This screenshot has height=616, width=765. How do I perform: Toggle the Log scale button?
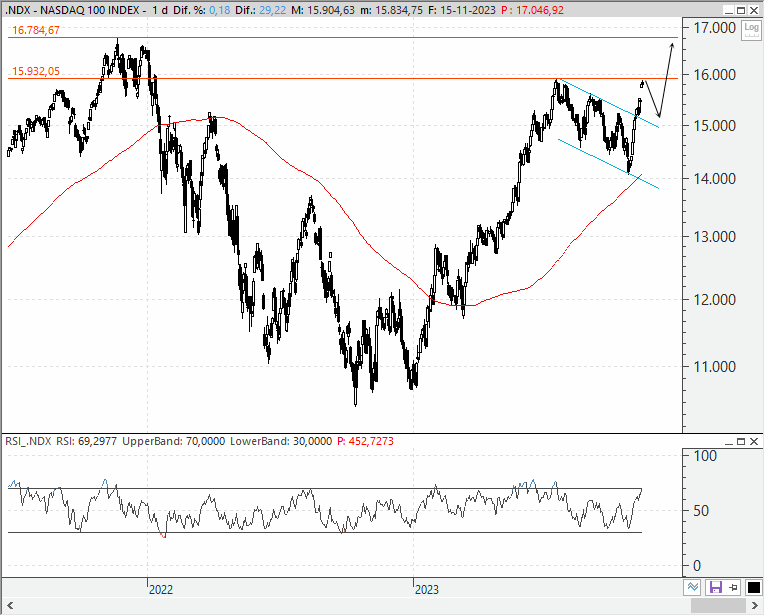(x=751, y=30)
